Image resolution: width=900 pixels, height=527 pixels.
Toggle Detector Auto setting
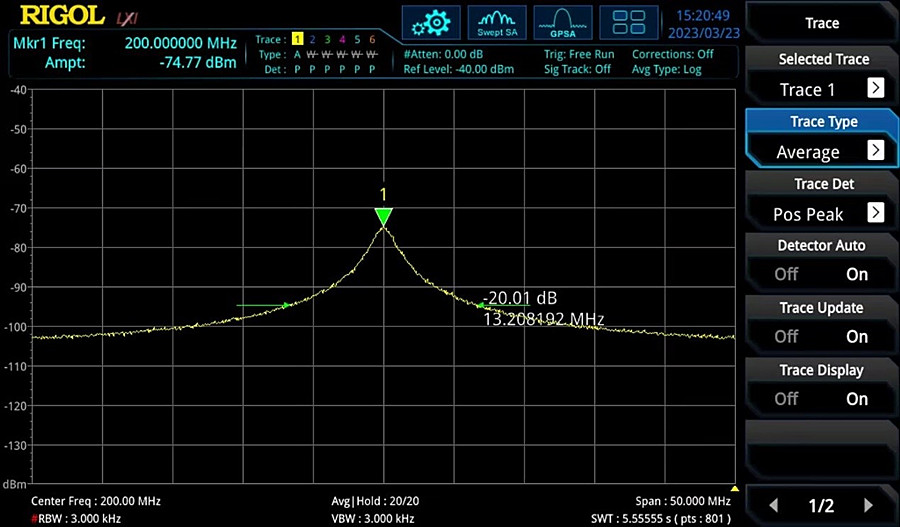[821, 261]
